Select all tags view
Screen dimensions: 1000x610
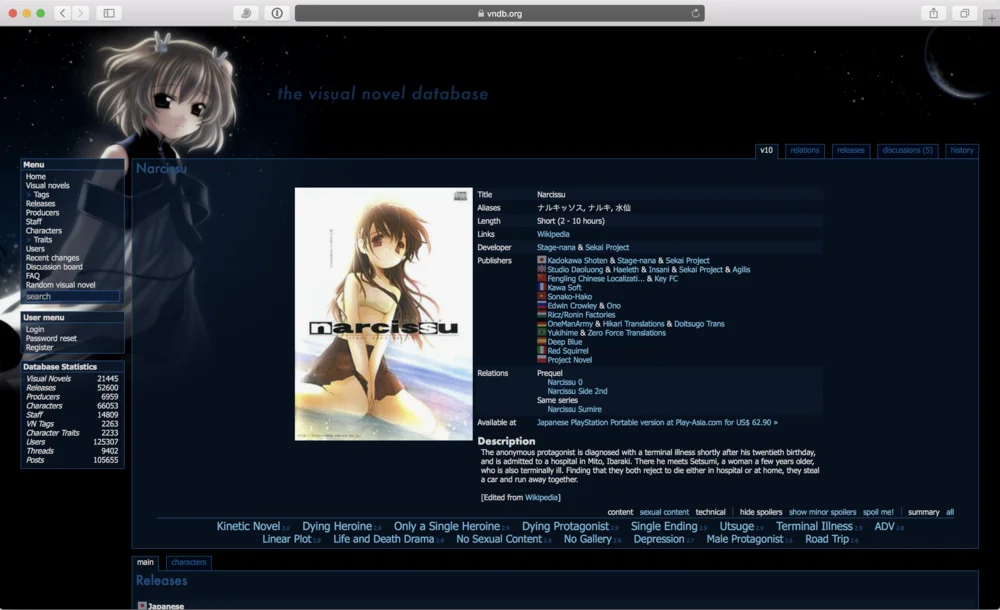(950, 512)
